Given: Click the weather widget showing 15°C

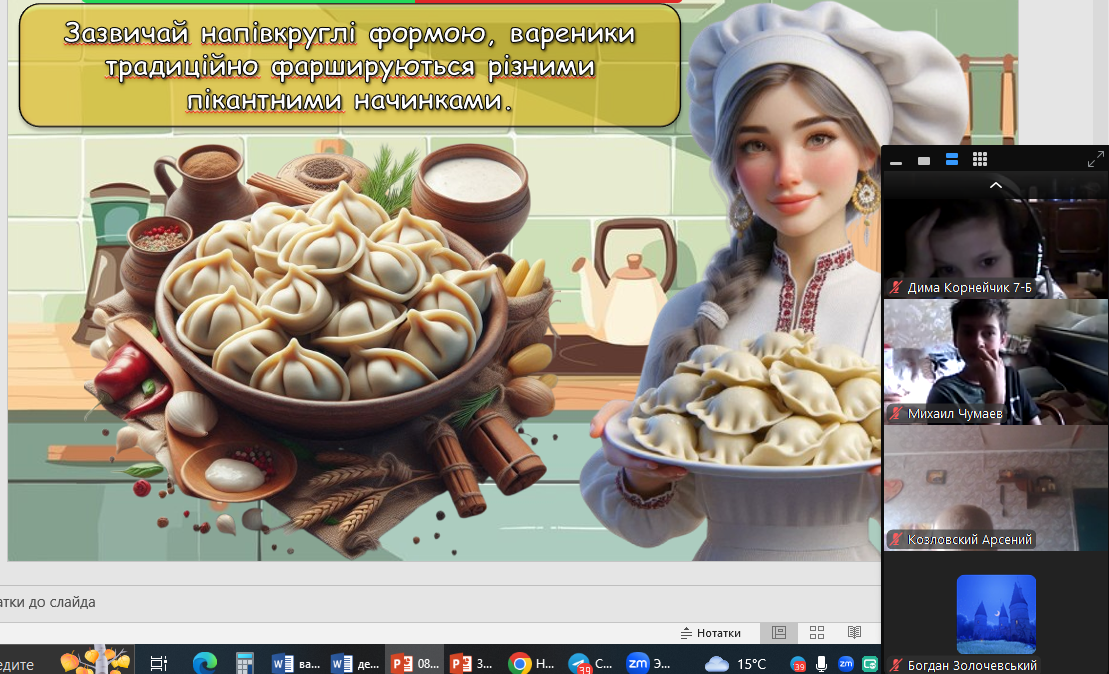Looking at the screenshot, I should 735,663.
